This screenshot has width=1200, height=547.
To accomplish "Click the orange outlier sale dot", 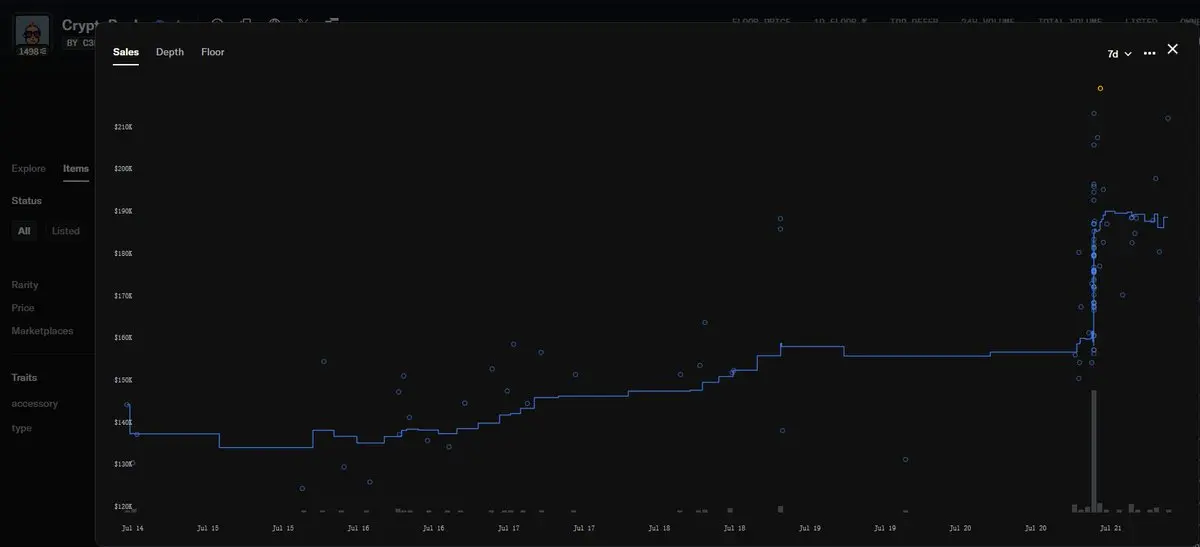I will coord(1100,88).
